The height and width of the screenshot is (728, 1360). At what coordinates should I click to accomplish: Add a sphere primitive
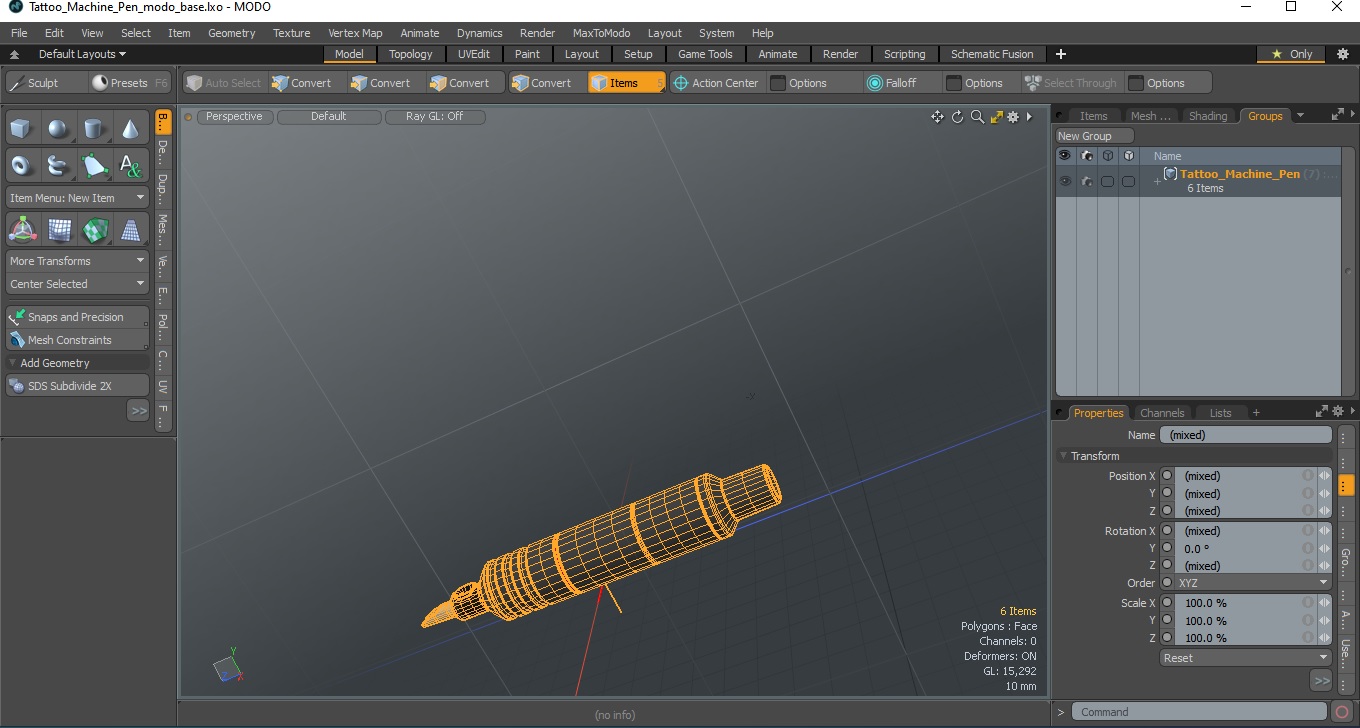pos(58,129)
